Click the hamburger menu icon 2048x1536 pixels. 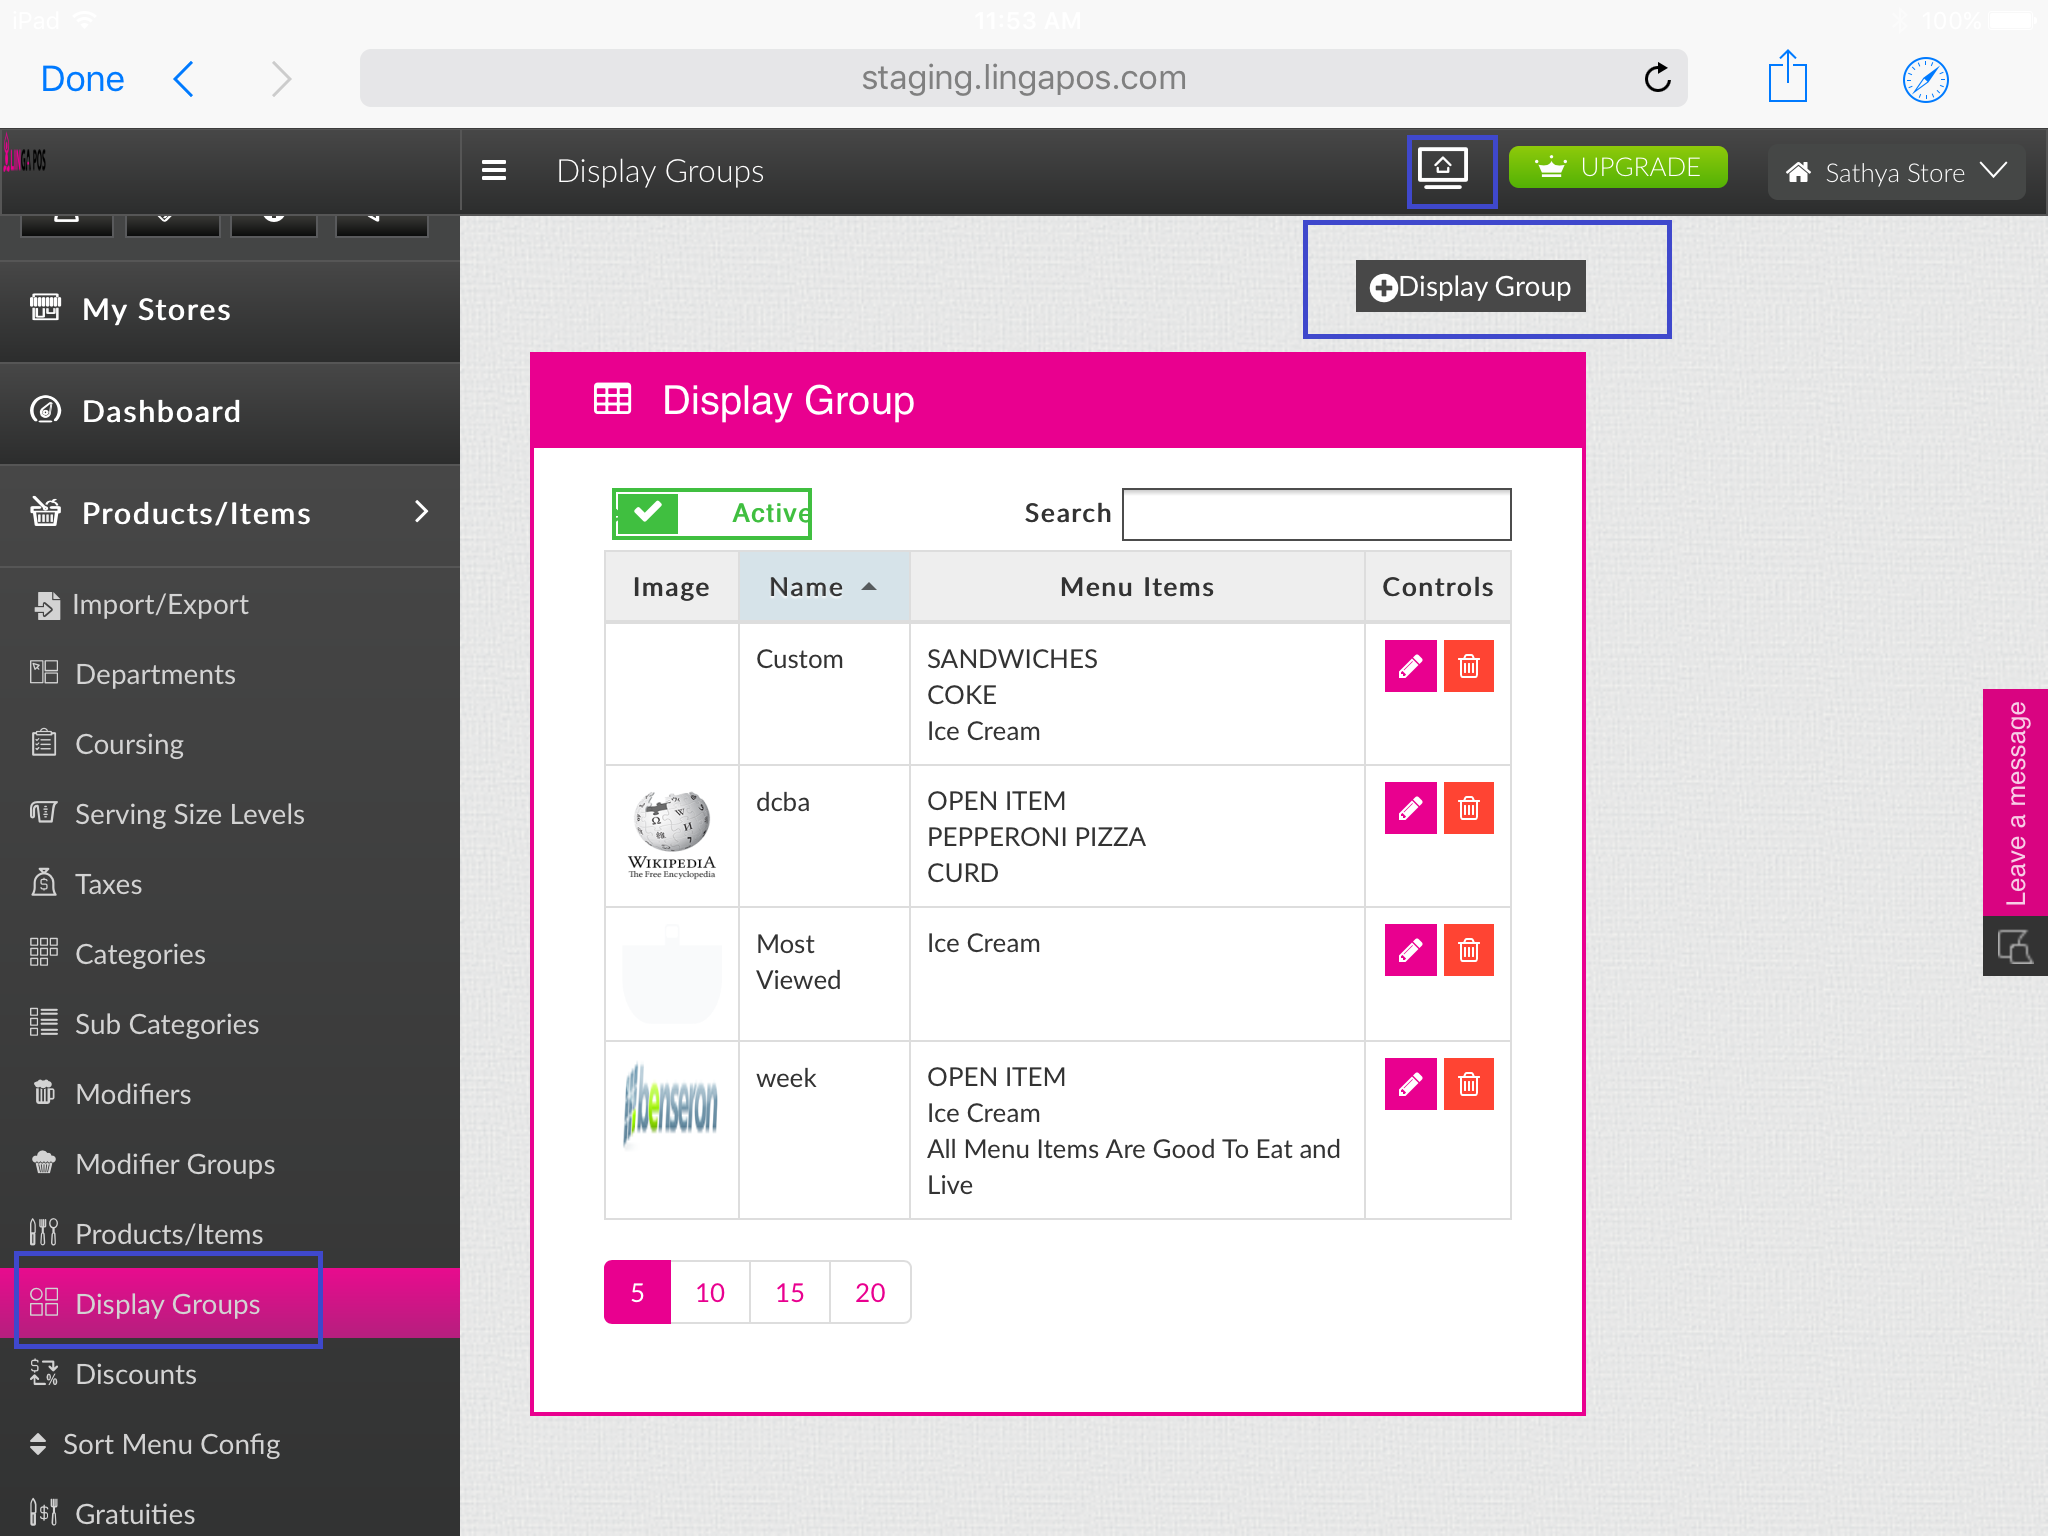pos(494,171)
